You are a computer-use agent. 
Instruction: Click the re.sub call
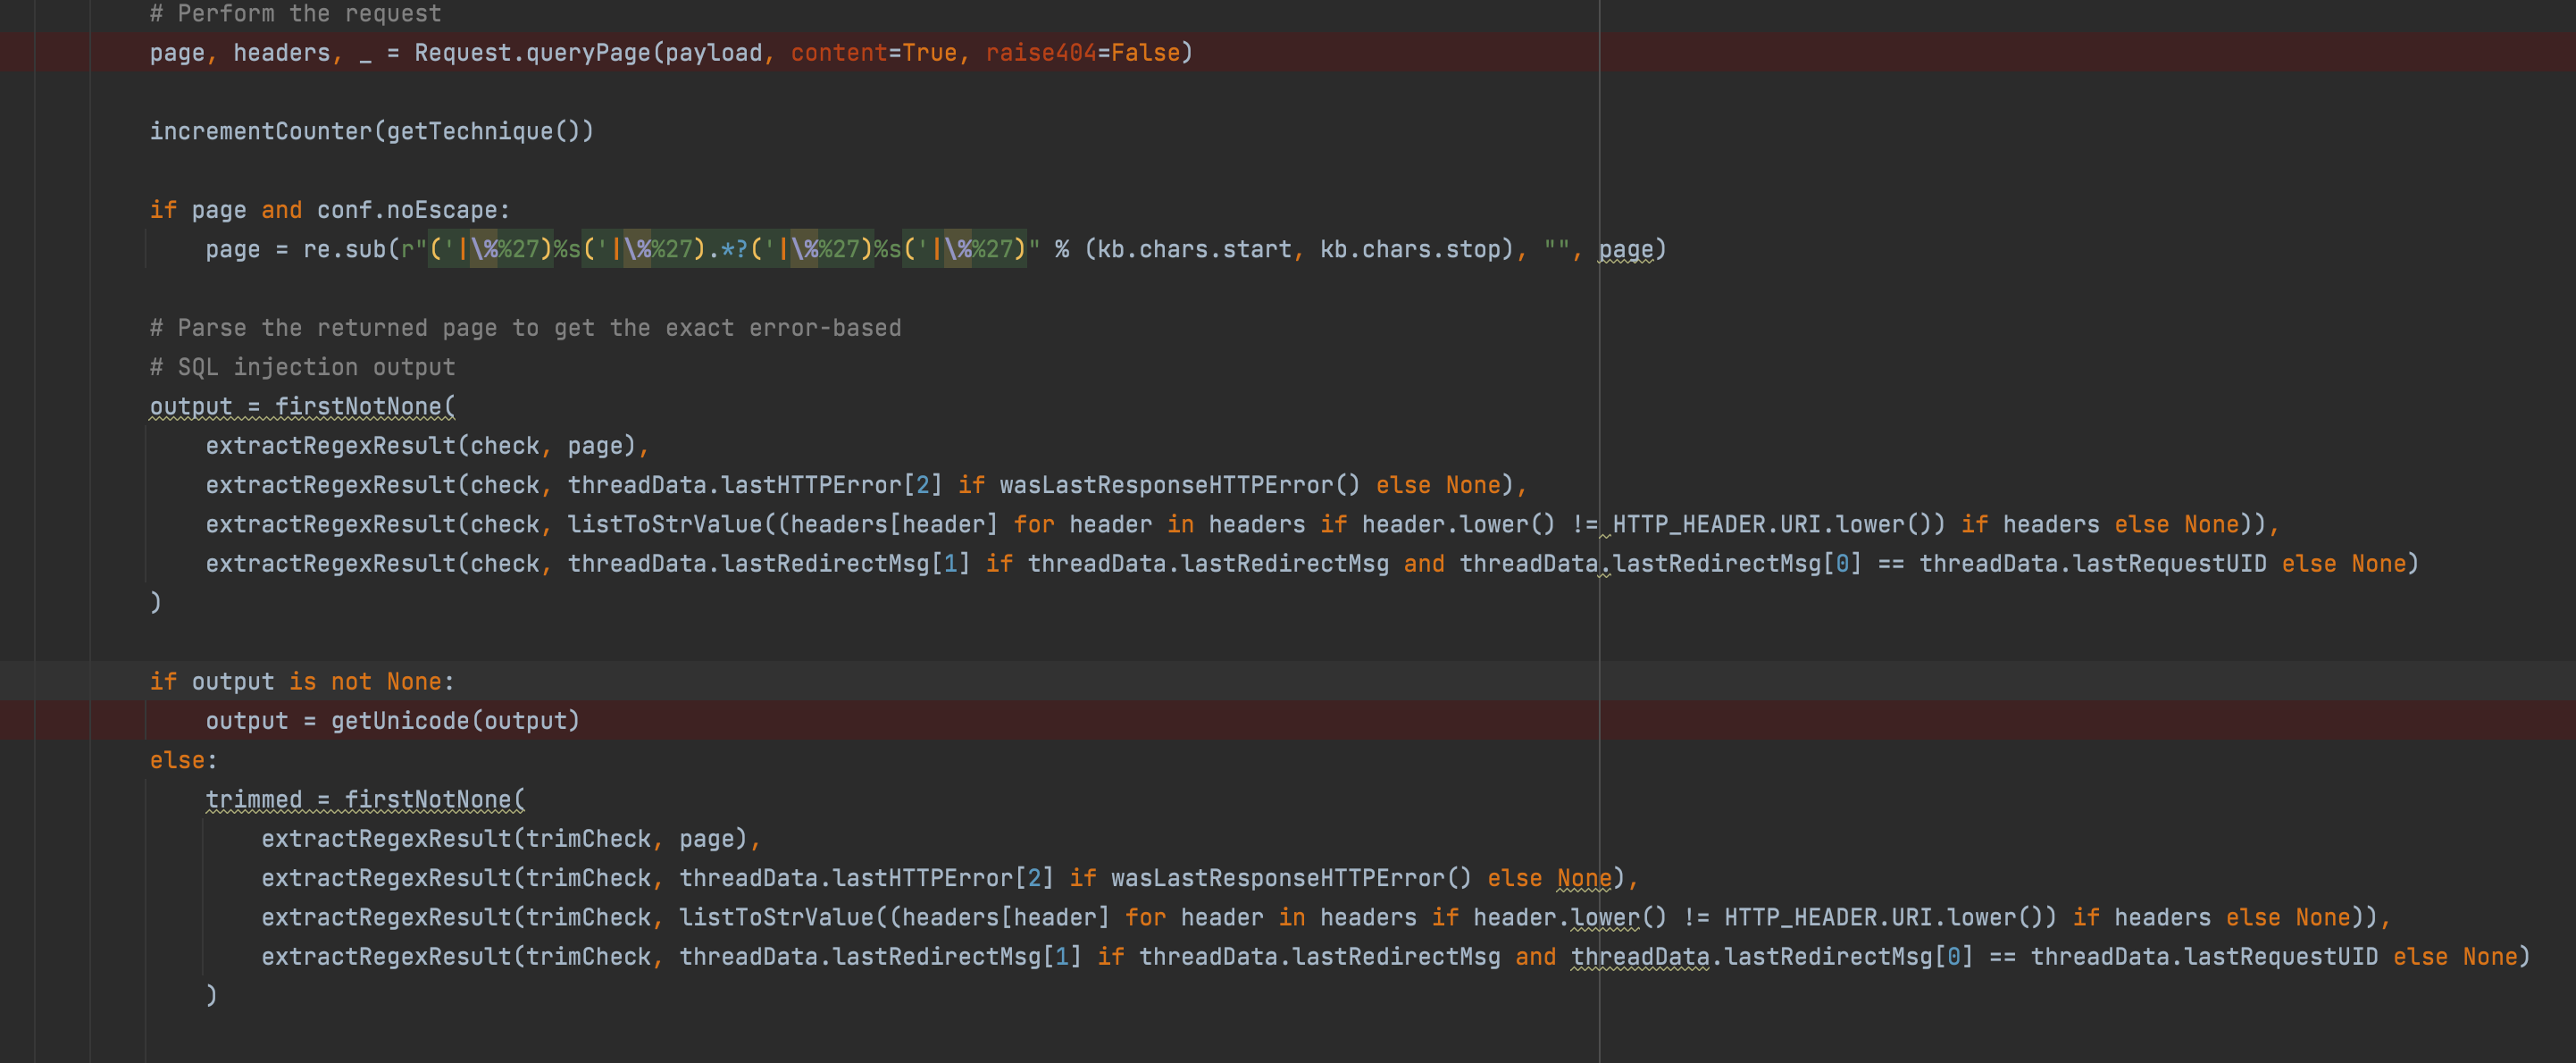click(x=343, y=249)
